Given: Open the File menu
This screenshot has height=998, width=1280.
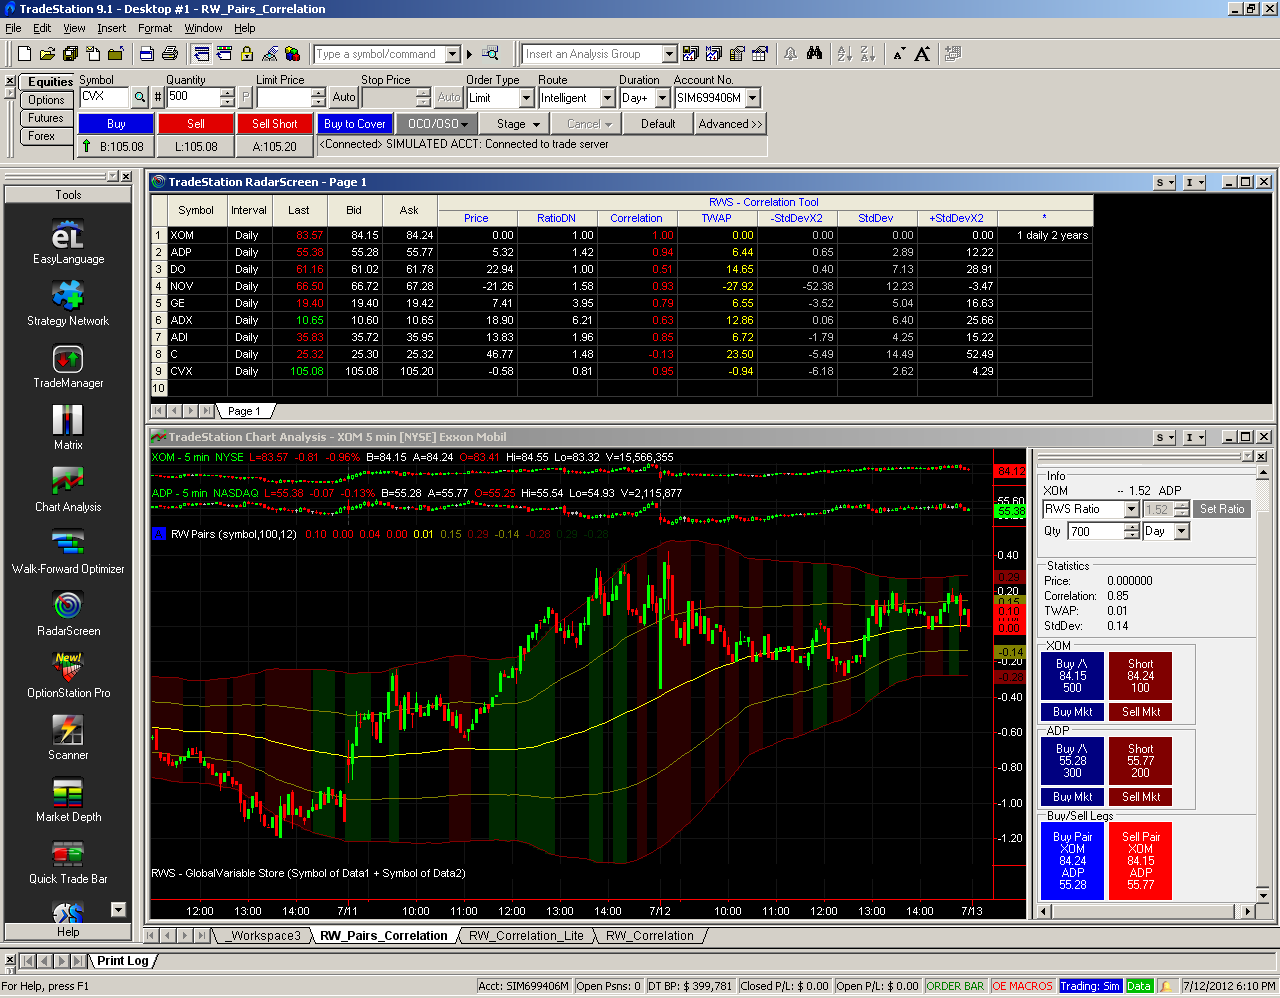Looking at the screenshot, I should click(13, 28).
